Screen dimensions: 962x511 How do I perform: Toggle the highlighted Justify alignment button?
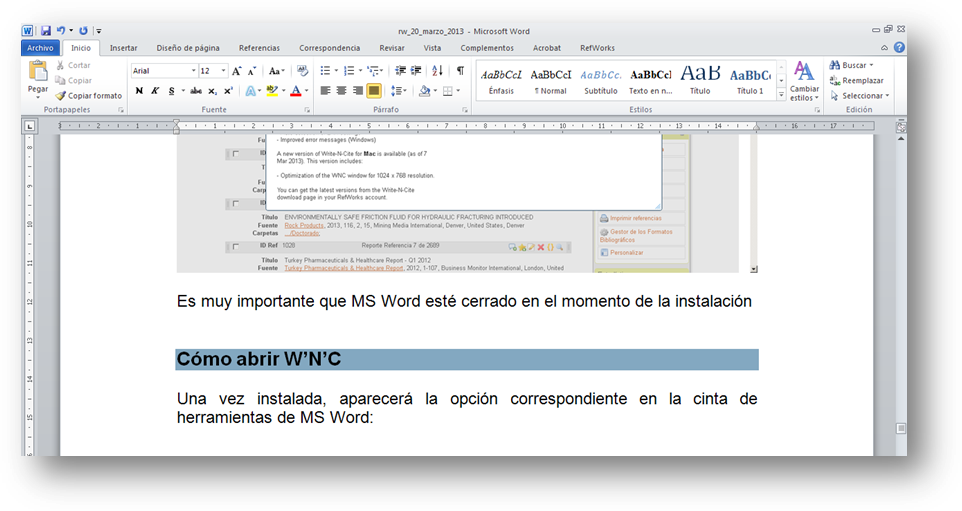[x=374, y=91]
